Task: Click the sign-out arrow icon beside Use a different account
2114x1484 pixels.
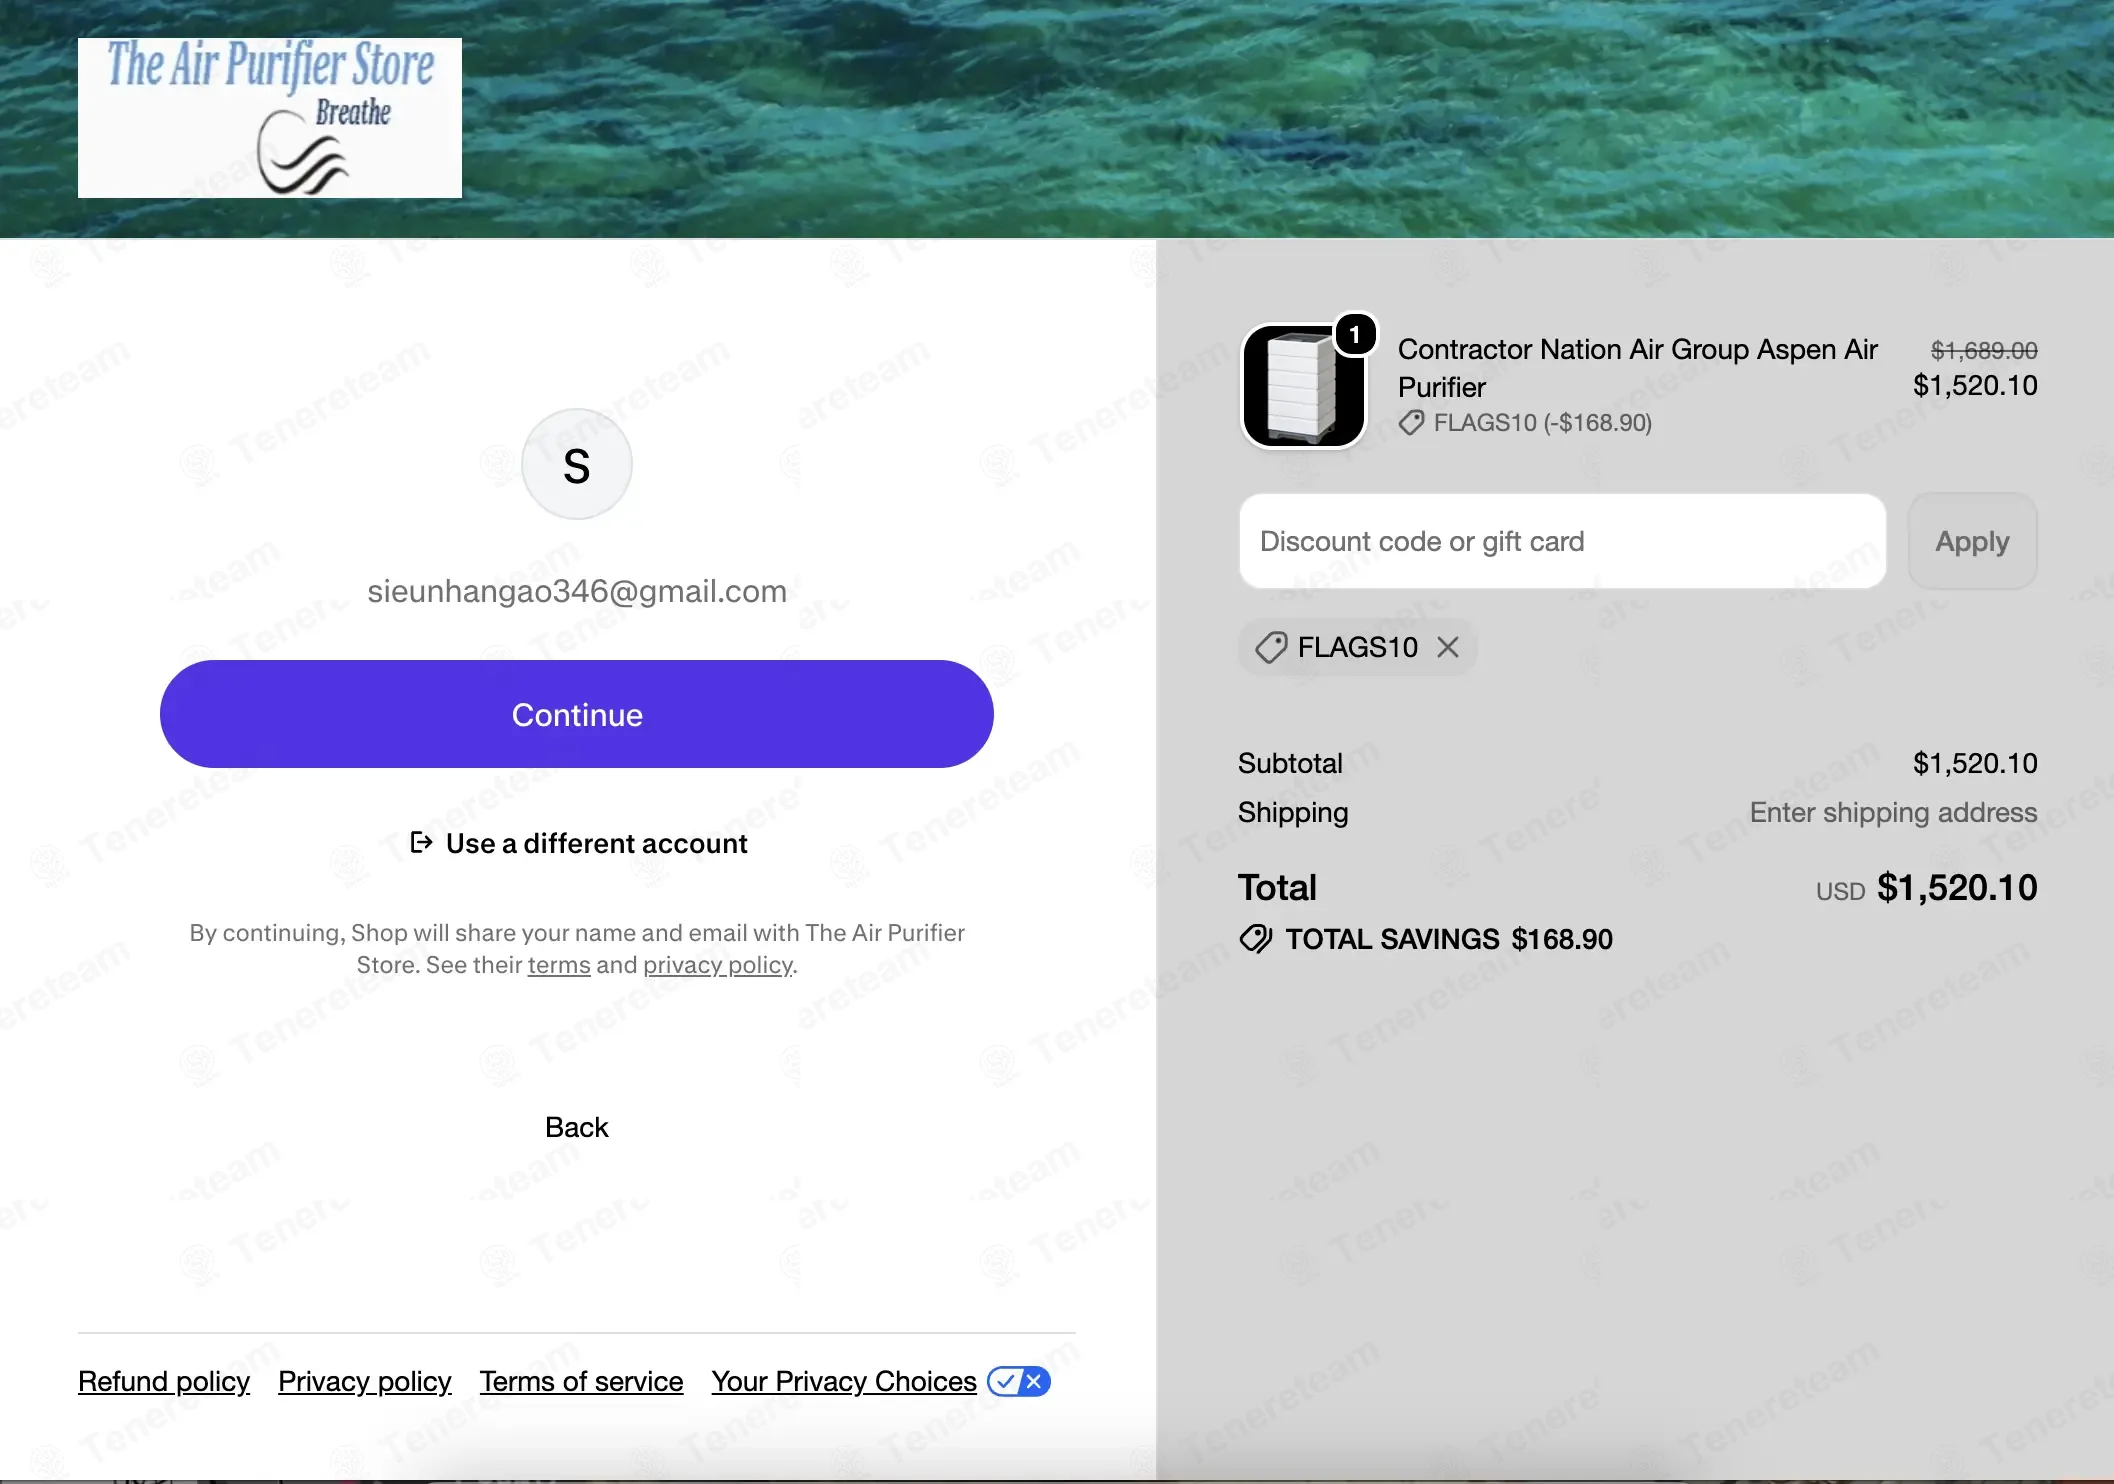Action: [x=421, y=843]
